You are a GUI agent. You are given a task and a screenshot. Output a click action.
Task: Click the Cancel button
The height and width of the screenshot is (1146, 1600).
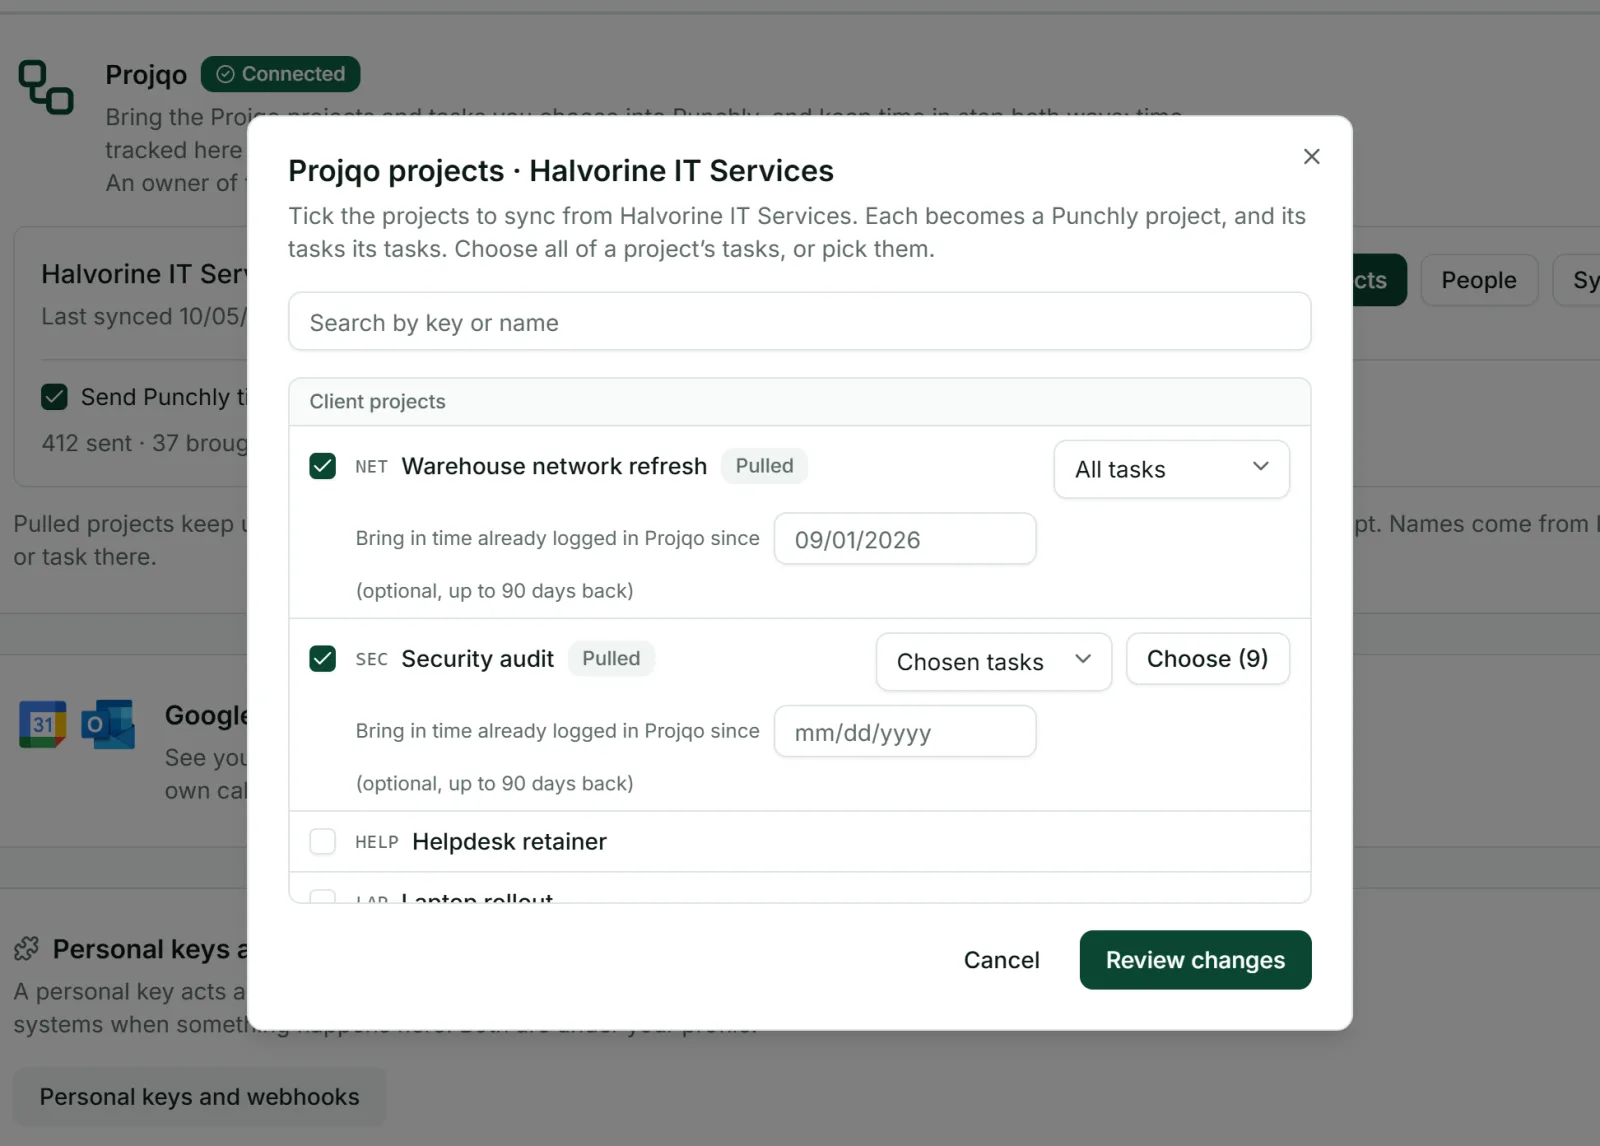click(1001, 960)
